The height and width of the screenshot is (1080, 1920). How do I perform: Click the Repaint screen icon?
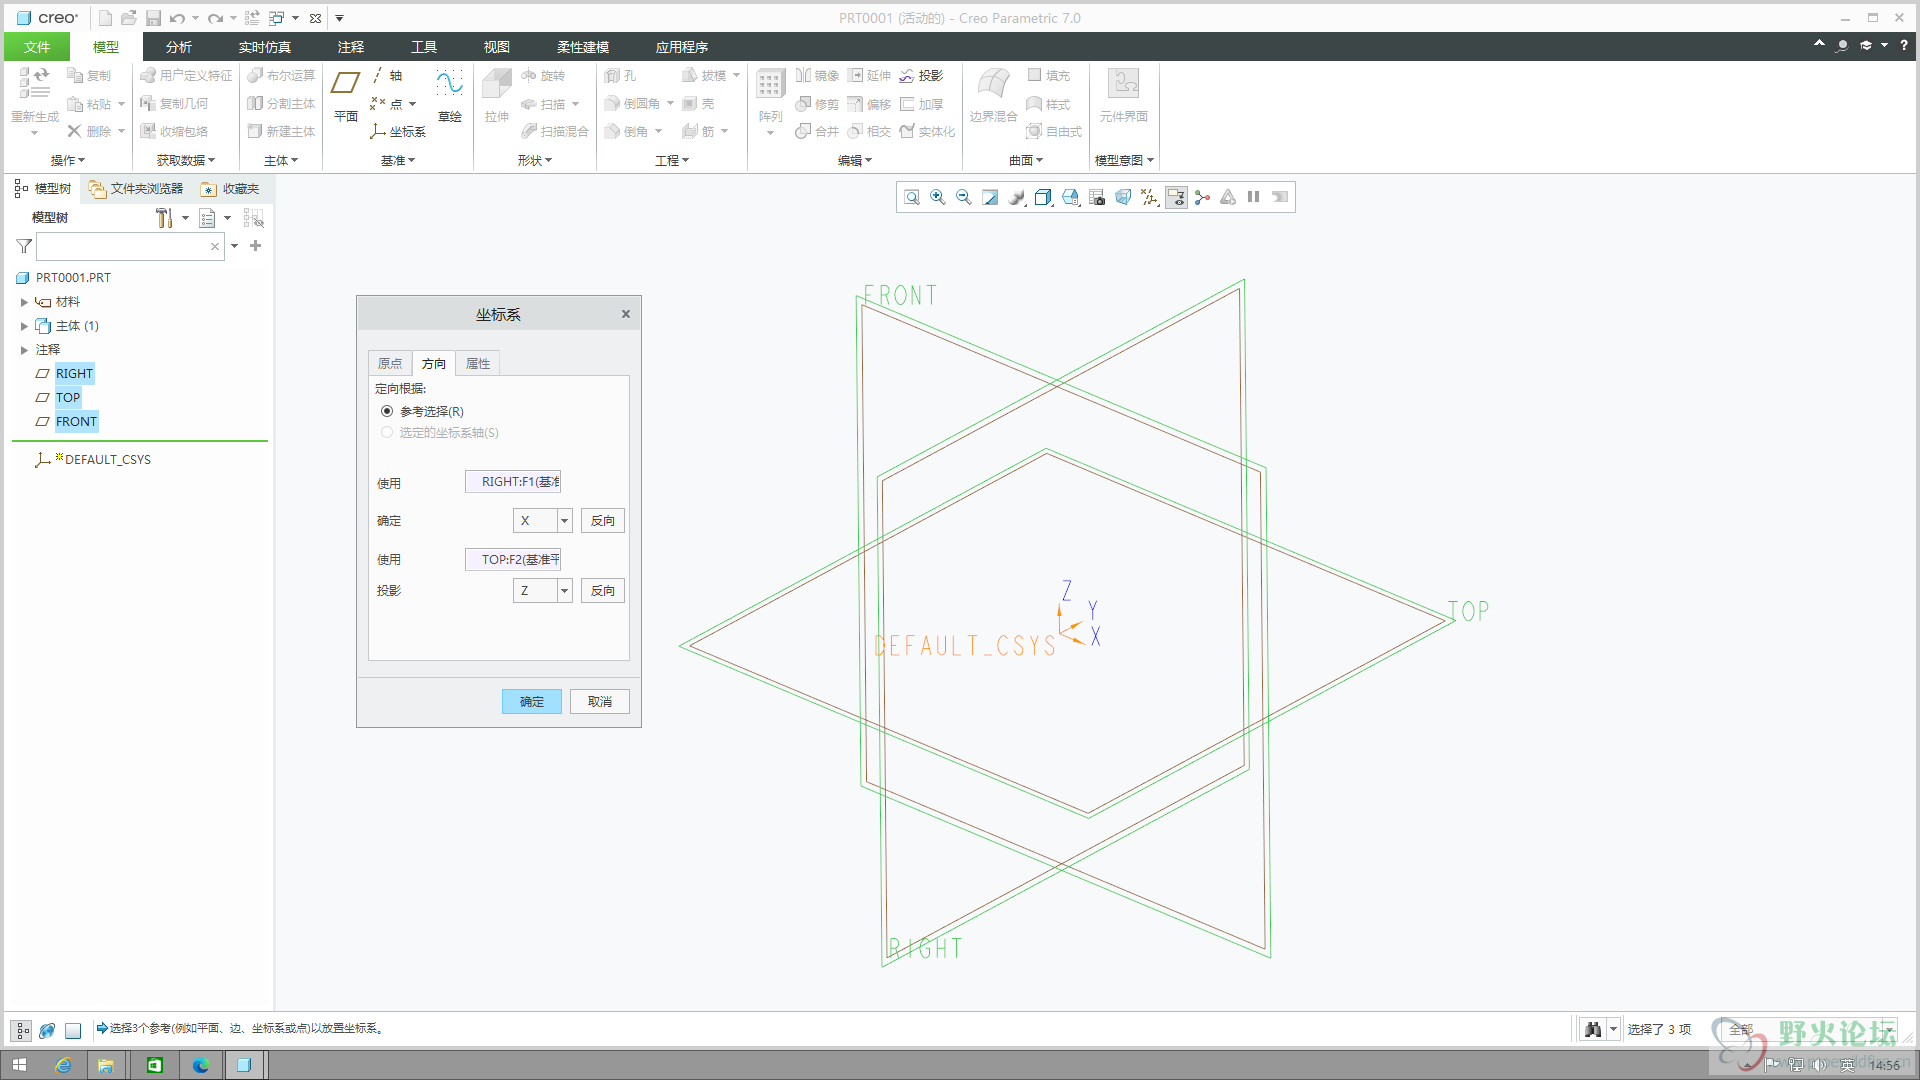coord(990,197)
